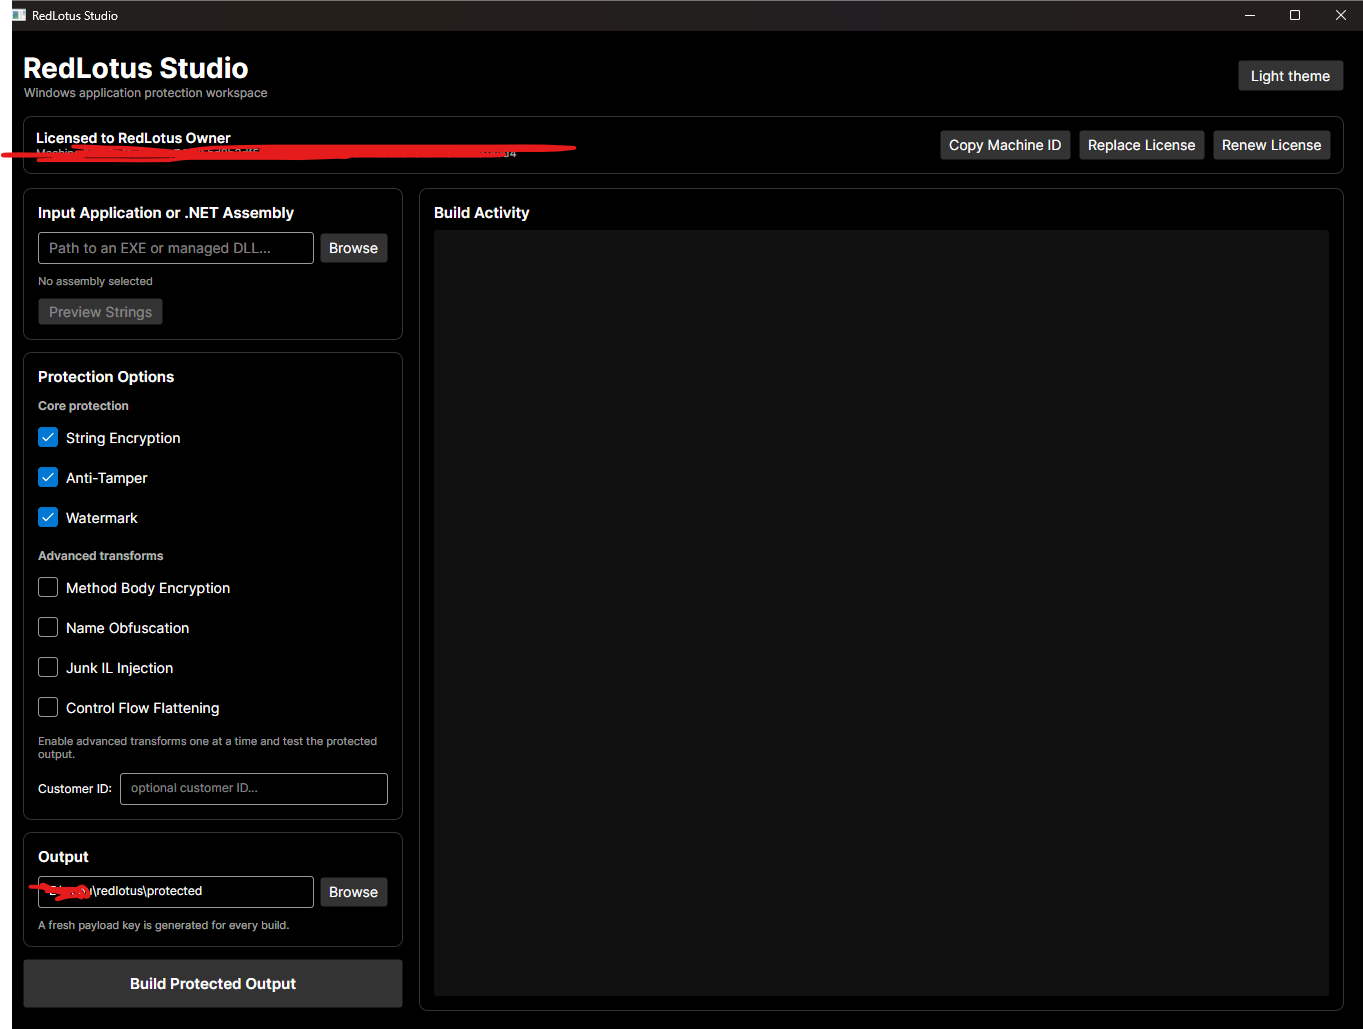Click the 'Enable advanced transforms one at a time' hint
Viewport: 1363px width, 1029px height.
tap(207, 747)
